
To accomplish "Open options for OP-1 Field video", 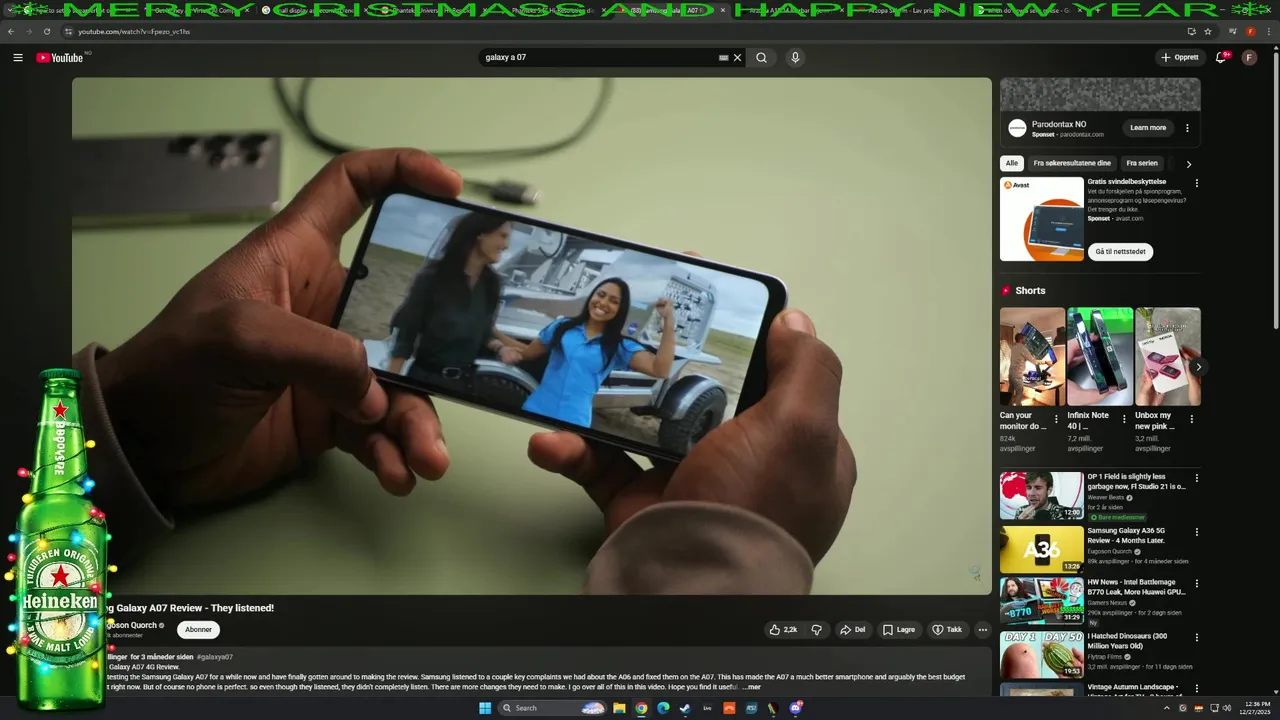I will (x=1196, y=478).
